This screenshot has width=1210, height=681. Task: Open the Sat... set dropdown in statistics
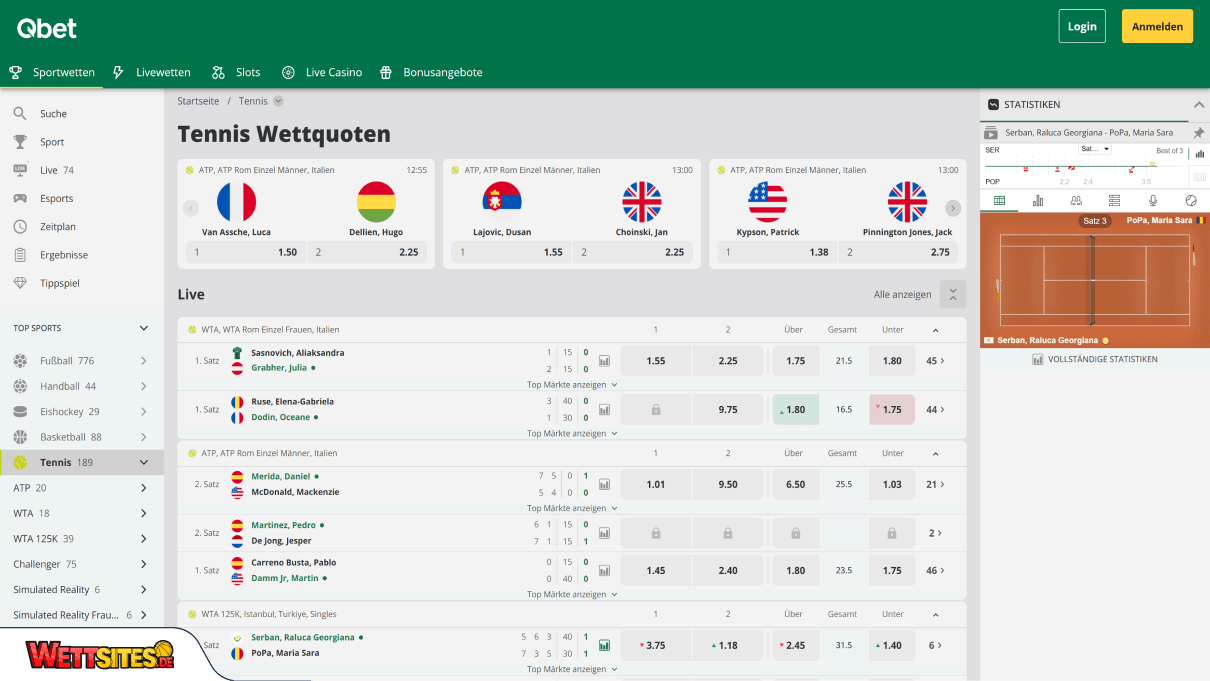(x=1095, y=149)
